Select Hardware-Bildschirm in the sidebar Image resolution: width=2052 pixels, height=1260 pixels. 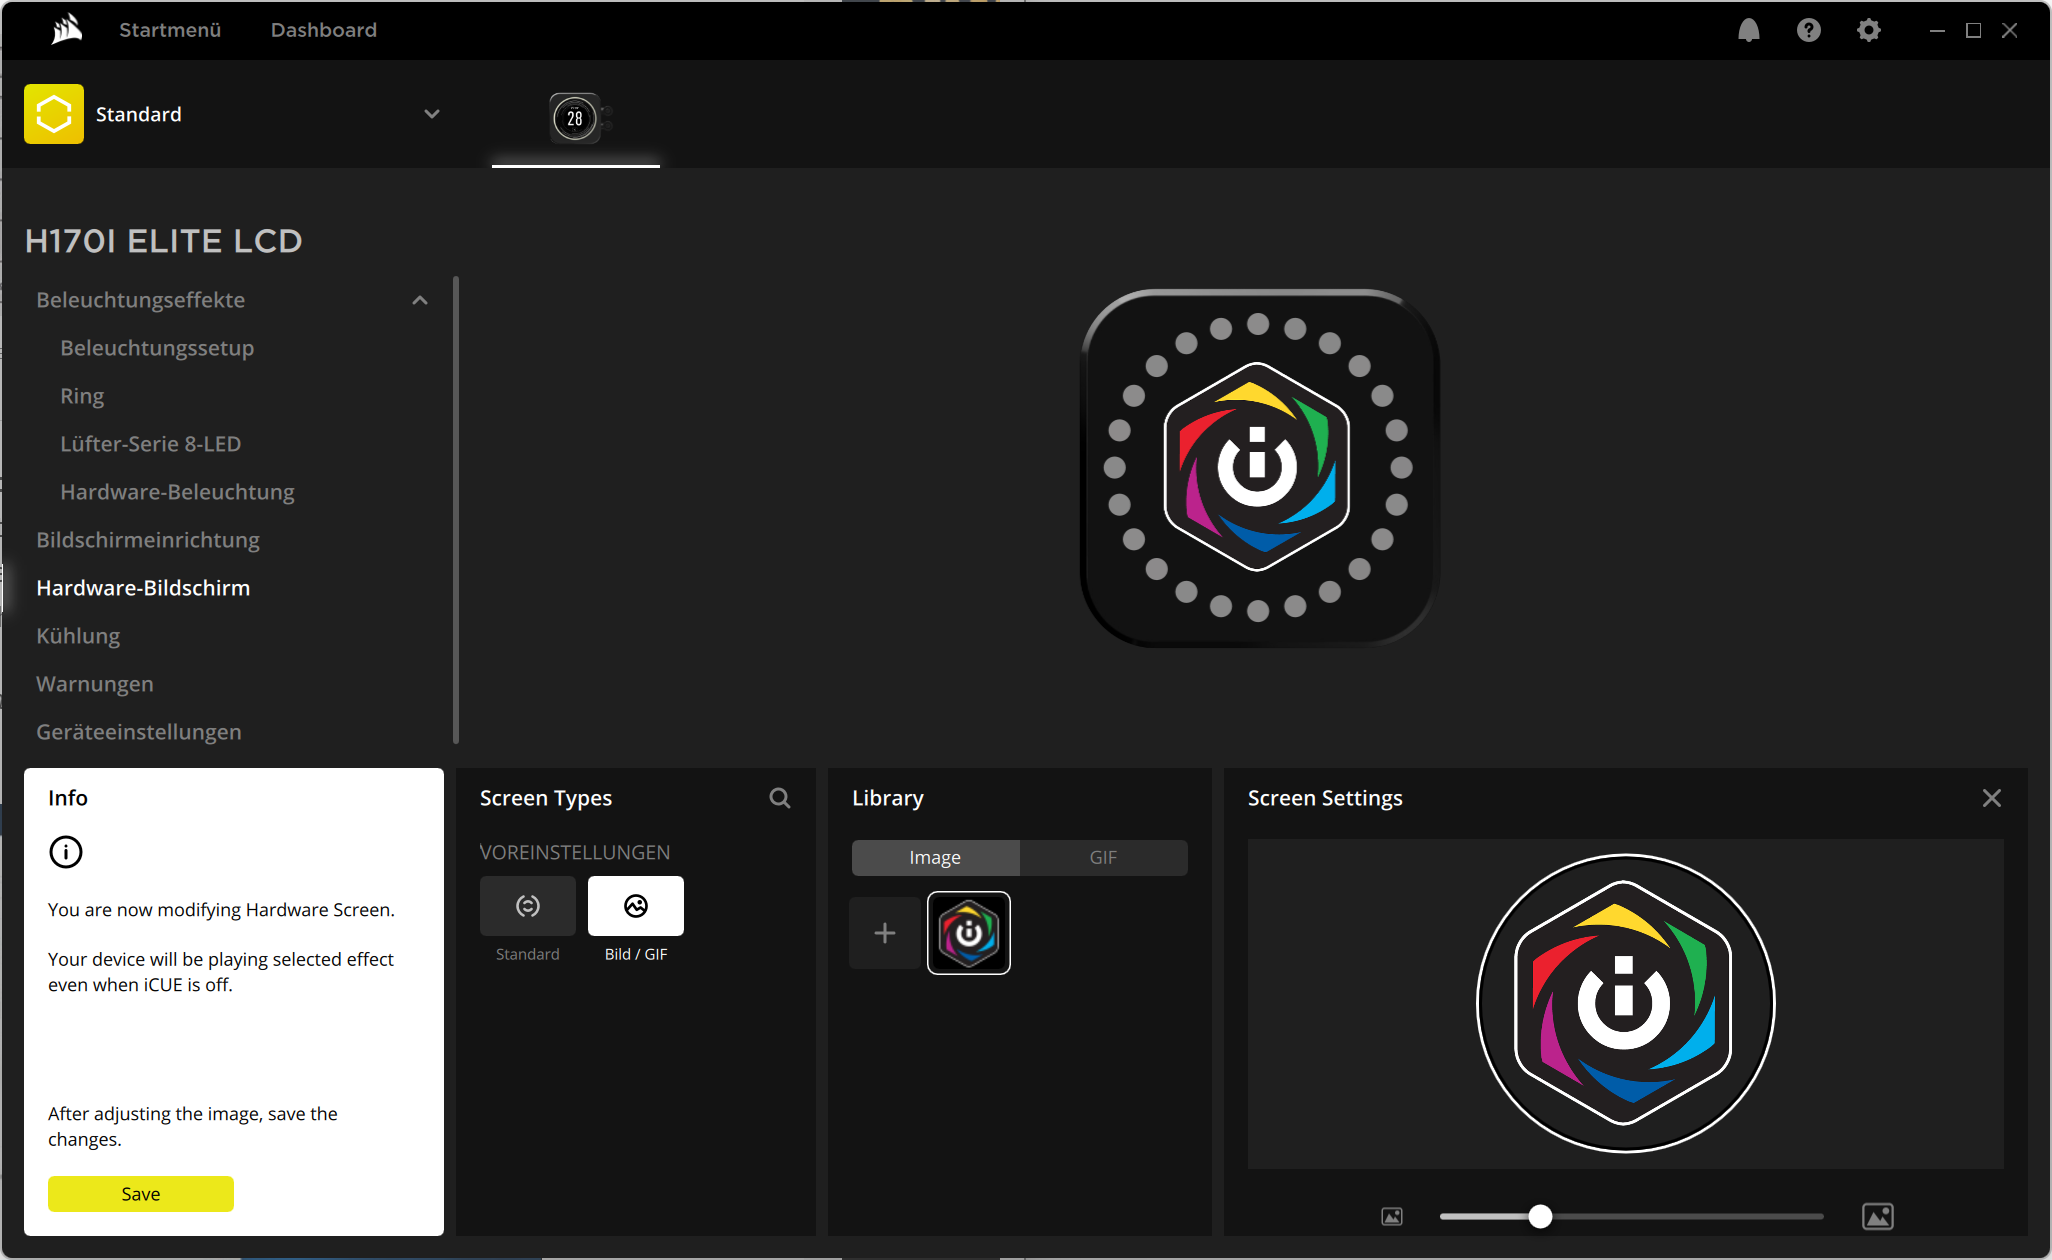(x=143, y=588)
